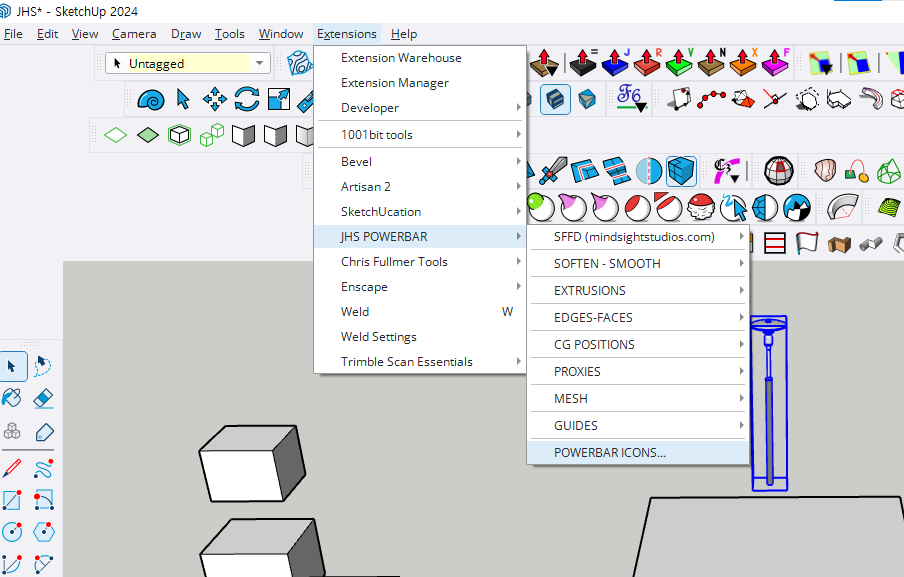
Task: Click the magenta F push-pull icon
Action: (775, 63)
